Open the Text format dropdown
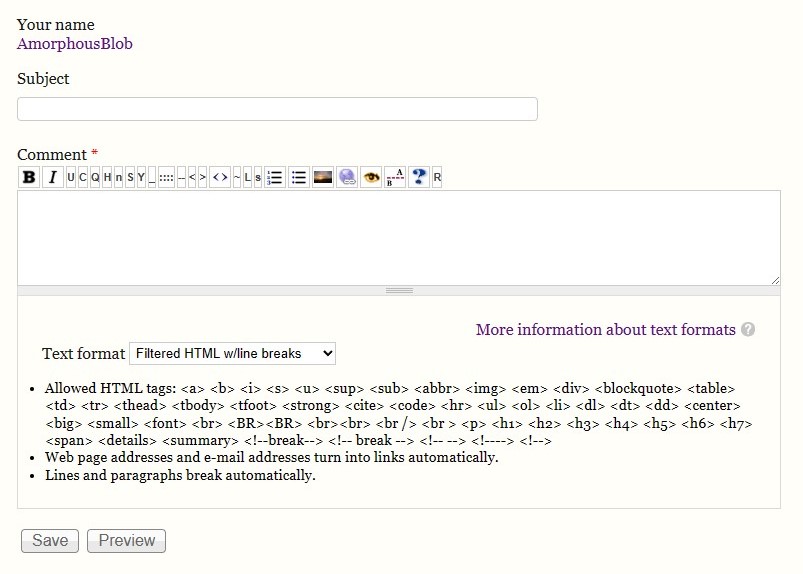This screenshot has height=574, width=803. 232,353
